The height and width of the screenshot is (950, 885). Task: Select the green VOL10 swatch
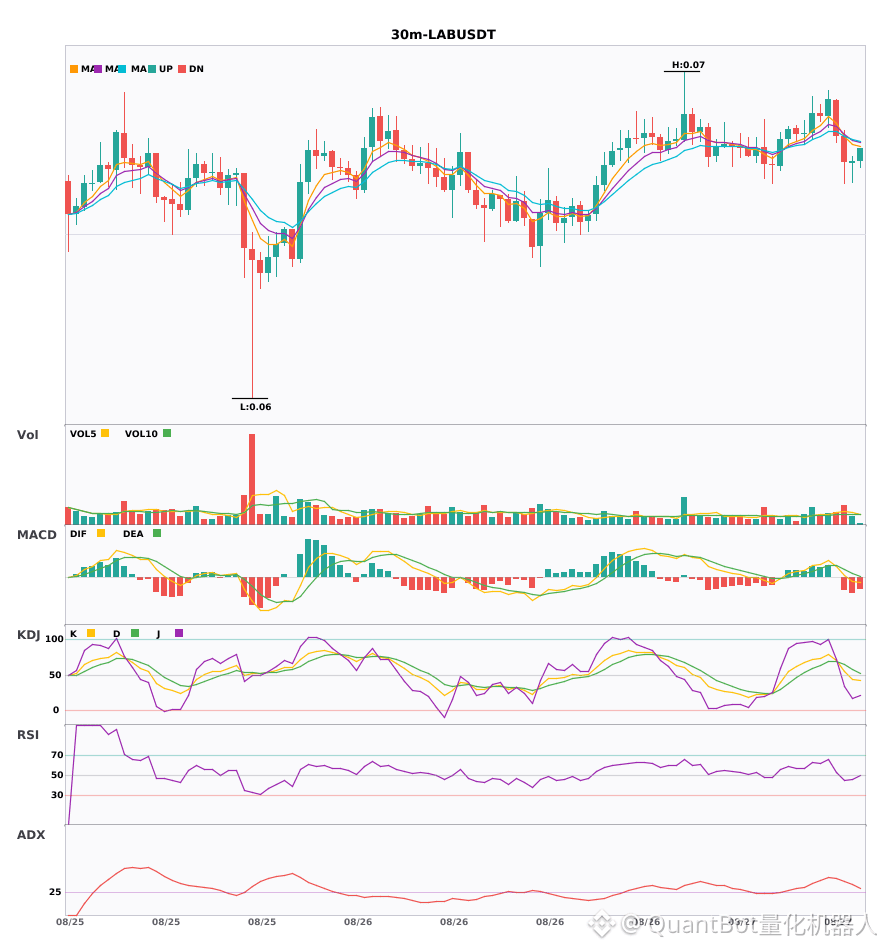click(x=167, y=433)
